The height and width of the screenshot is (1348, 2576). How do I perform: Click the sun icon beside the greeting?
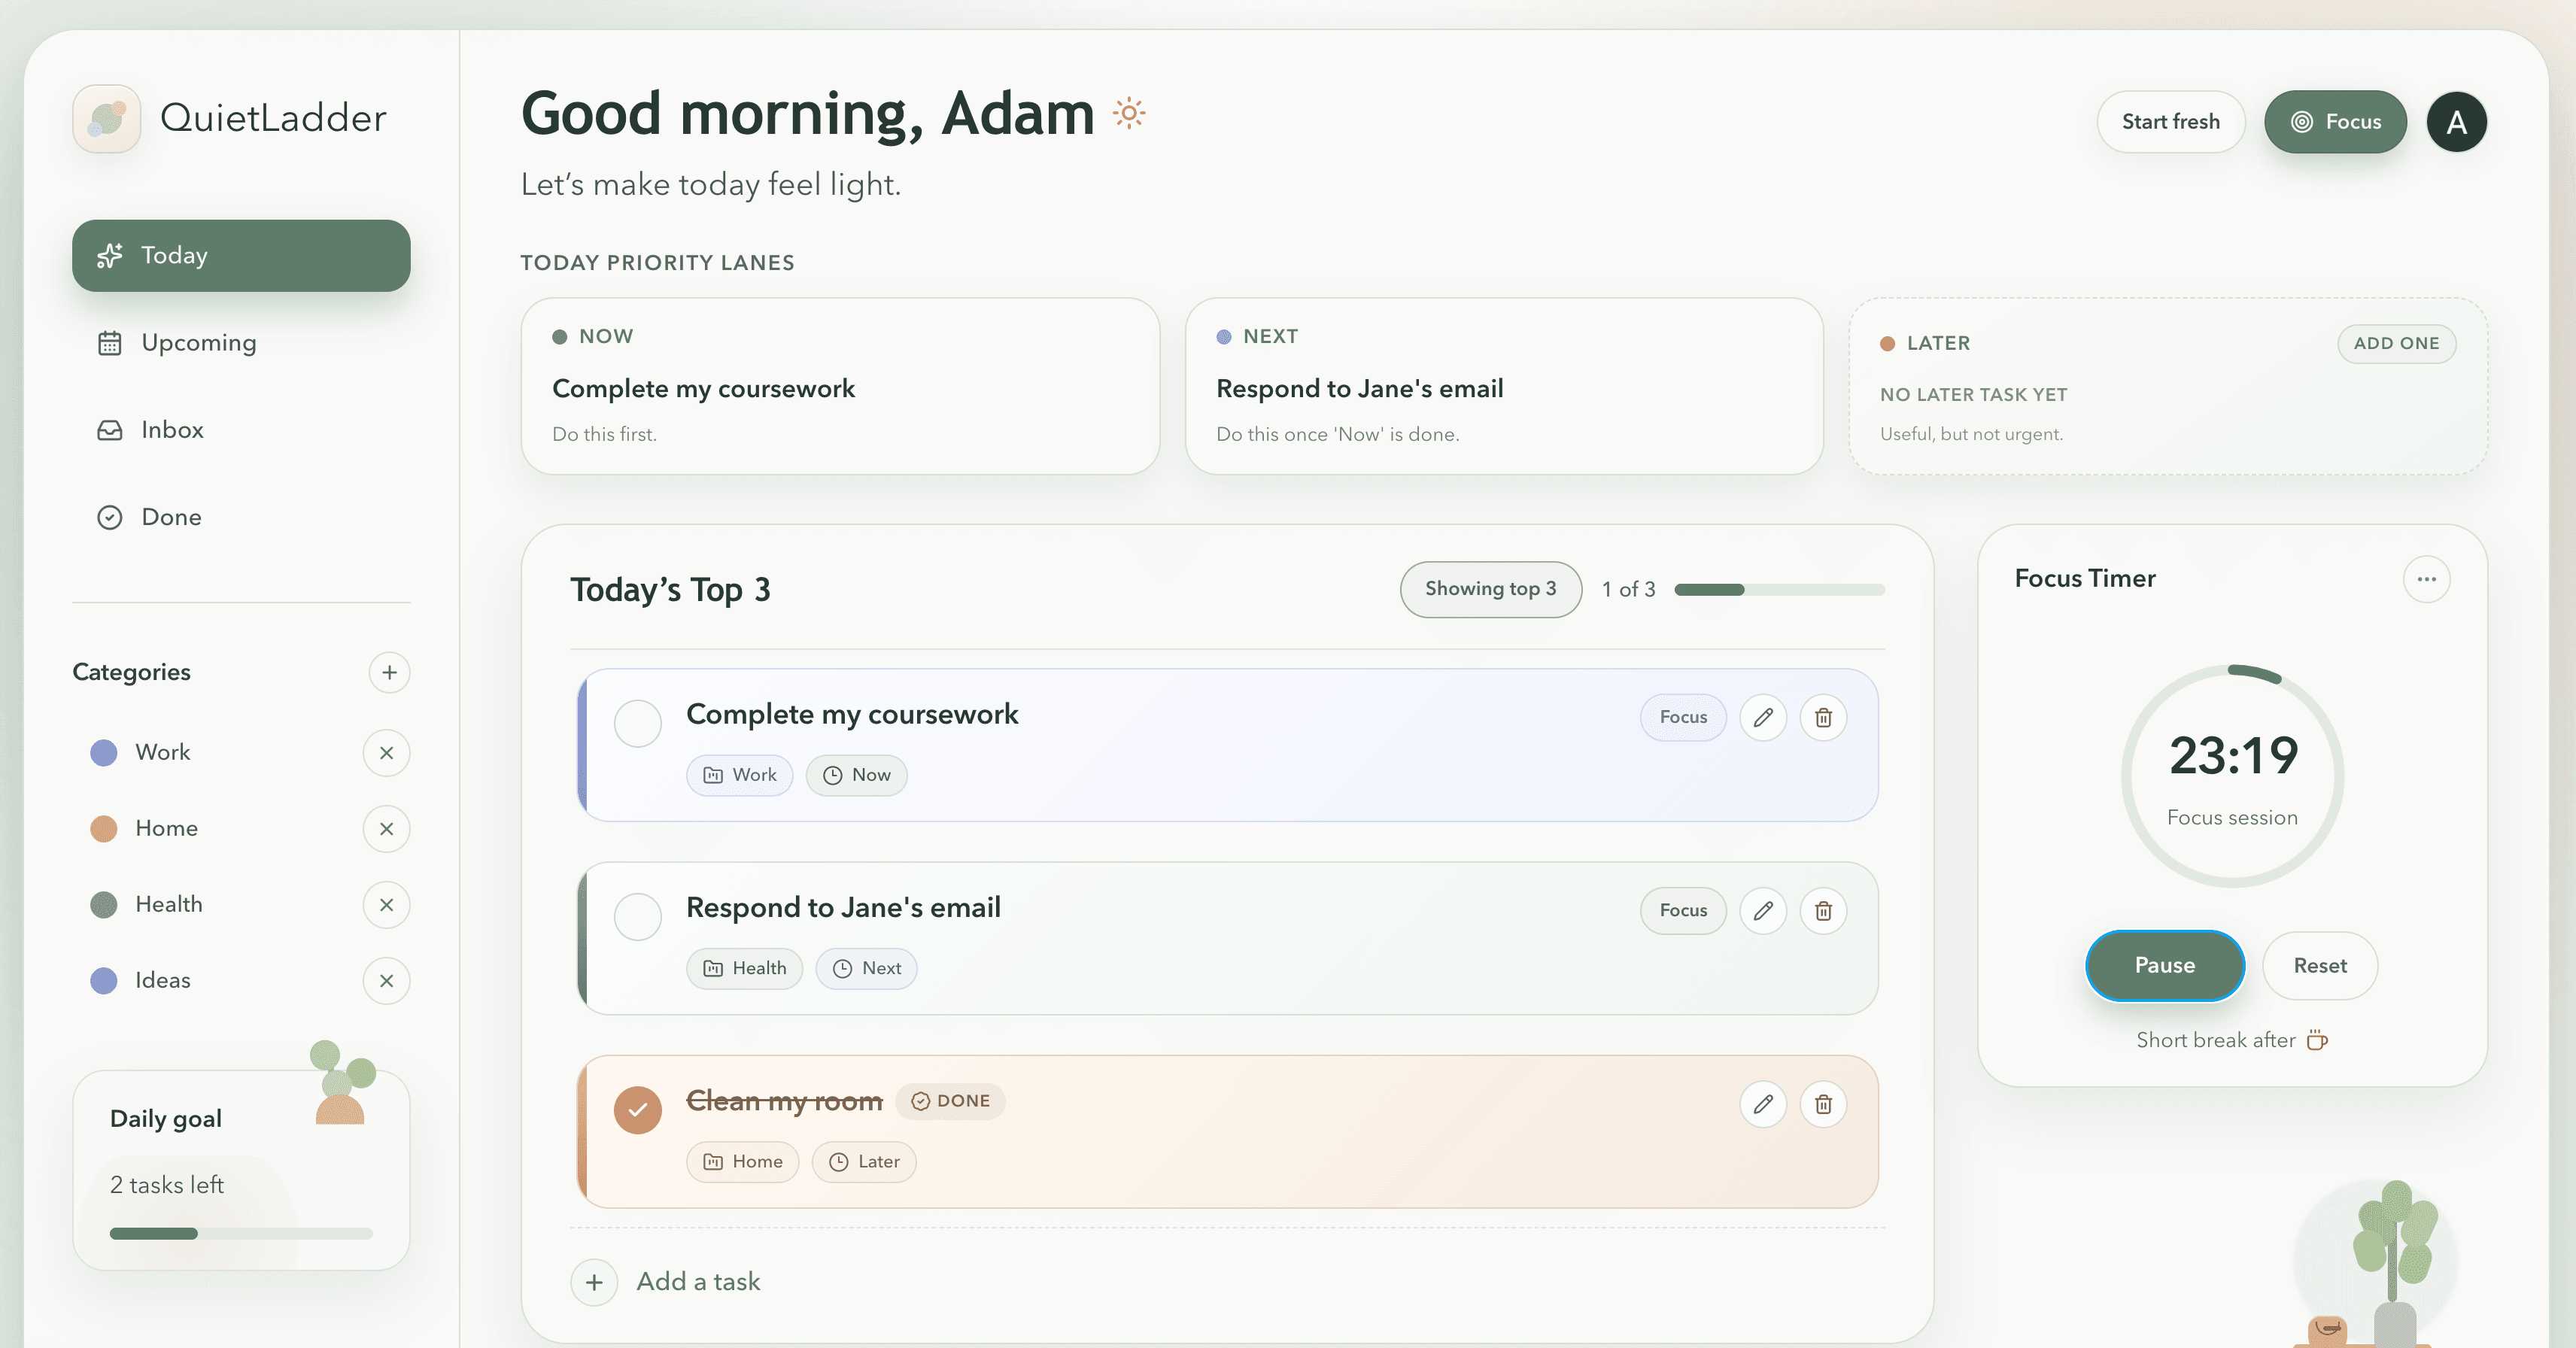point(1129,113)
